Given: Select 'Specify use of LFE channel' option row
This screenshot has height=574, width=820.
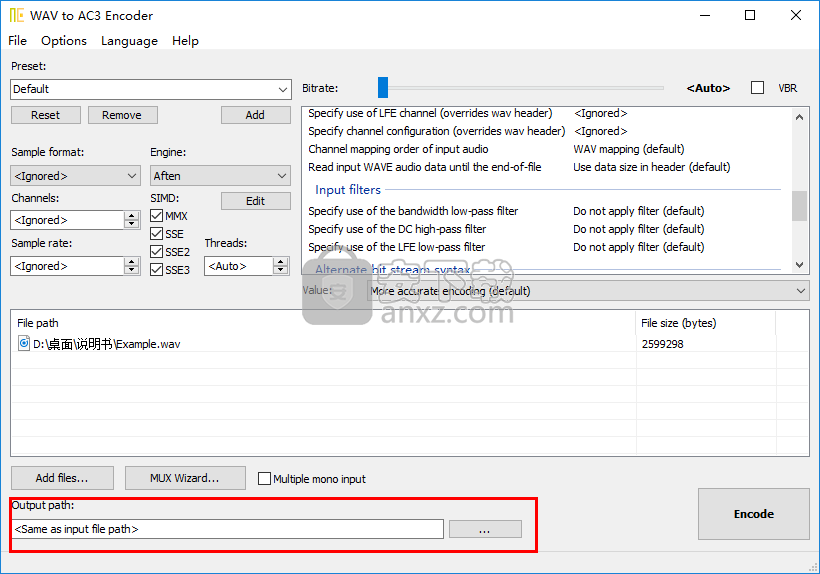Looking at the screenshot, I should [544, 113].
